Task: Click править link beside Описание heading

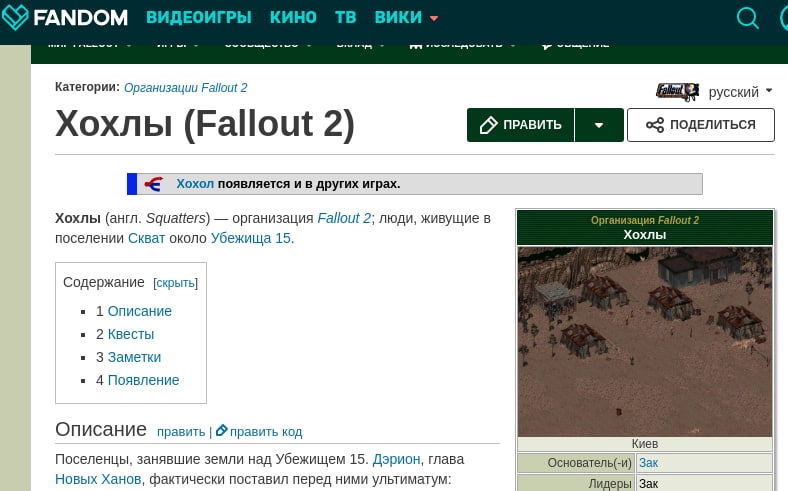Action: click(x=181, y=432)
